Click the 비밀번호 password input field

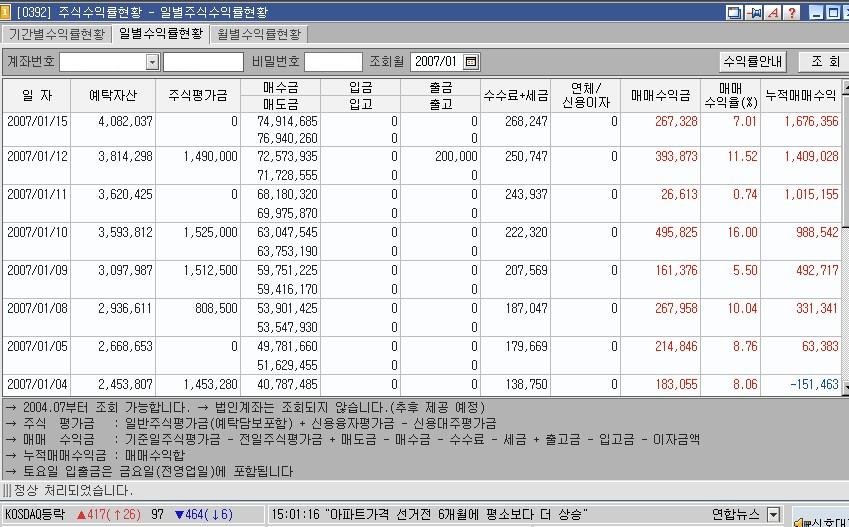click(x=333, y=62)
